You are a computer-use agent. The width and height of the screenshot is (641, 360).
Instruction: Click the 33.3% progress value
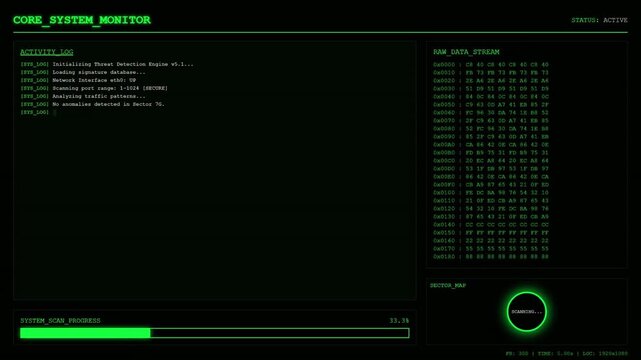tap(399, 321)
